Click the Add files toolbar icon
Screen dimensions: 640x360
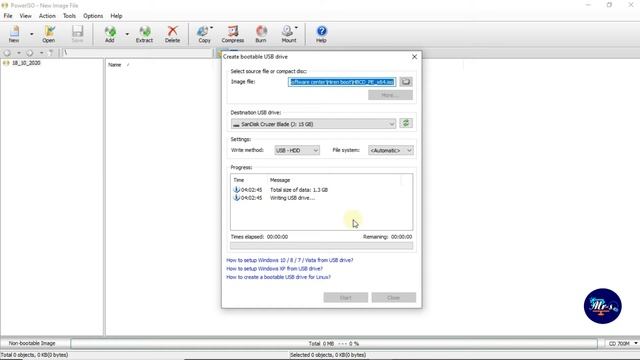click(109, 34)
